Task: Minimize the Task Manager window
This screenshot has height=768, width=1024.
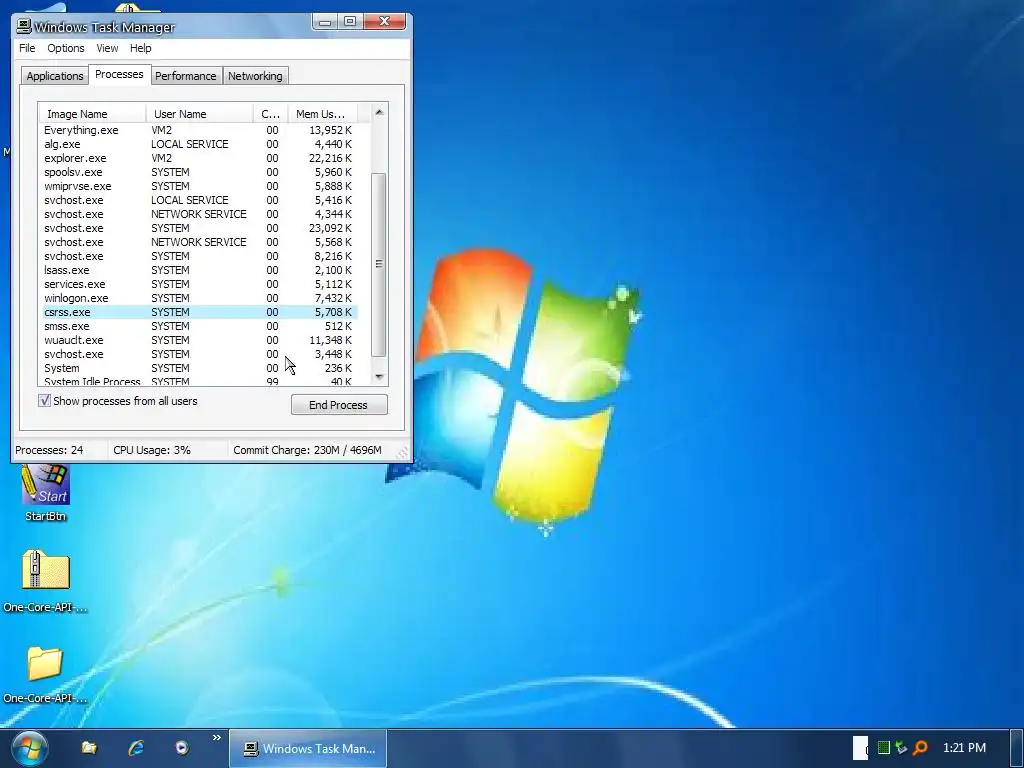Action: click(325, 22)
